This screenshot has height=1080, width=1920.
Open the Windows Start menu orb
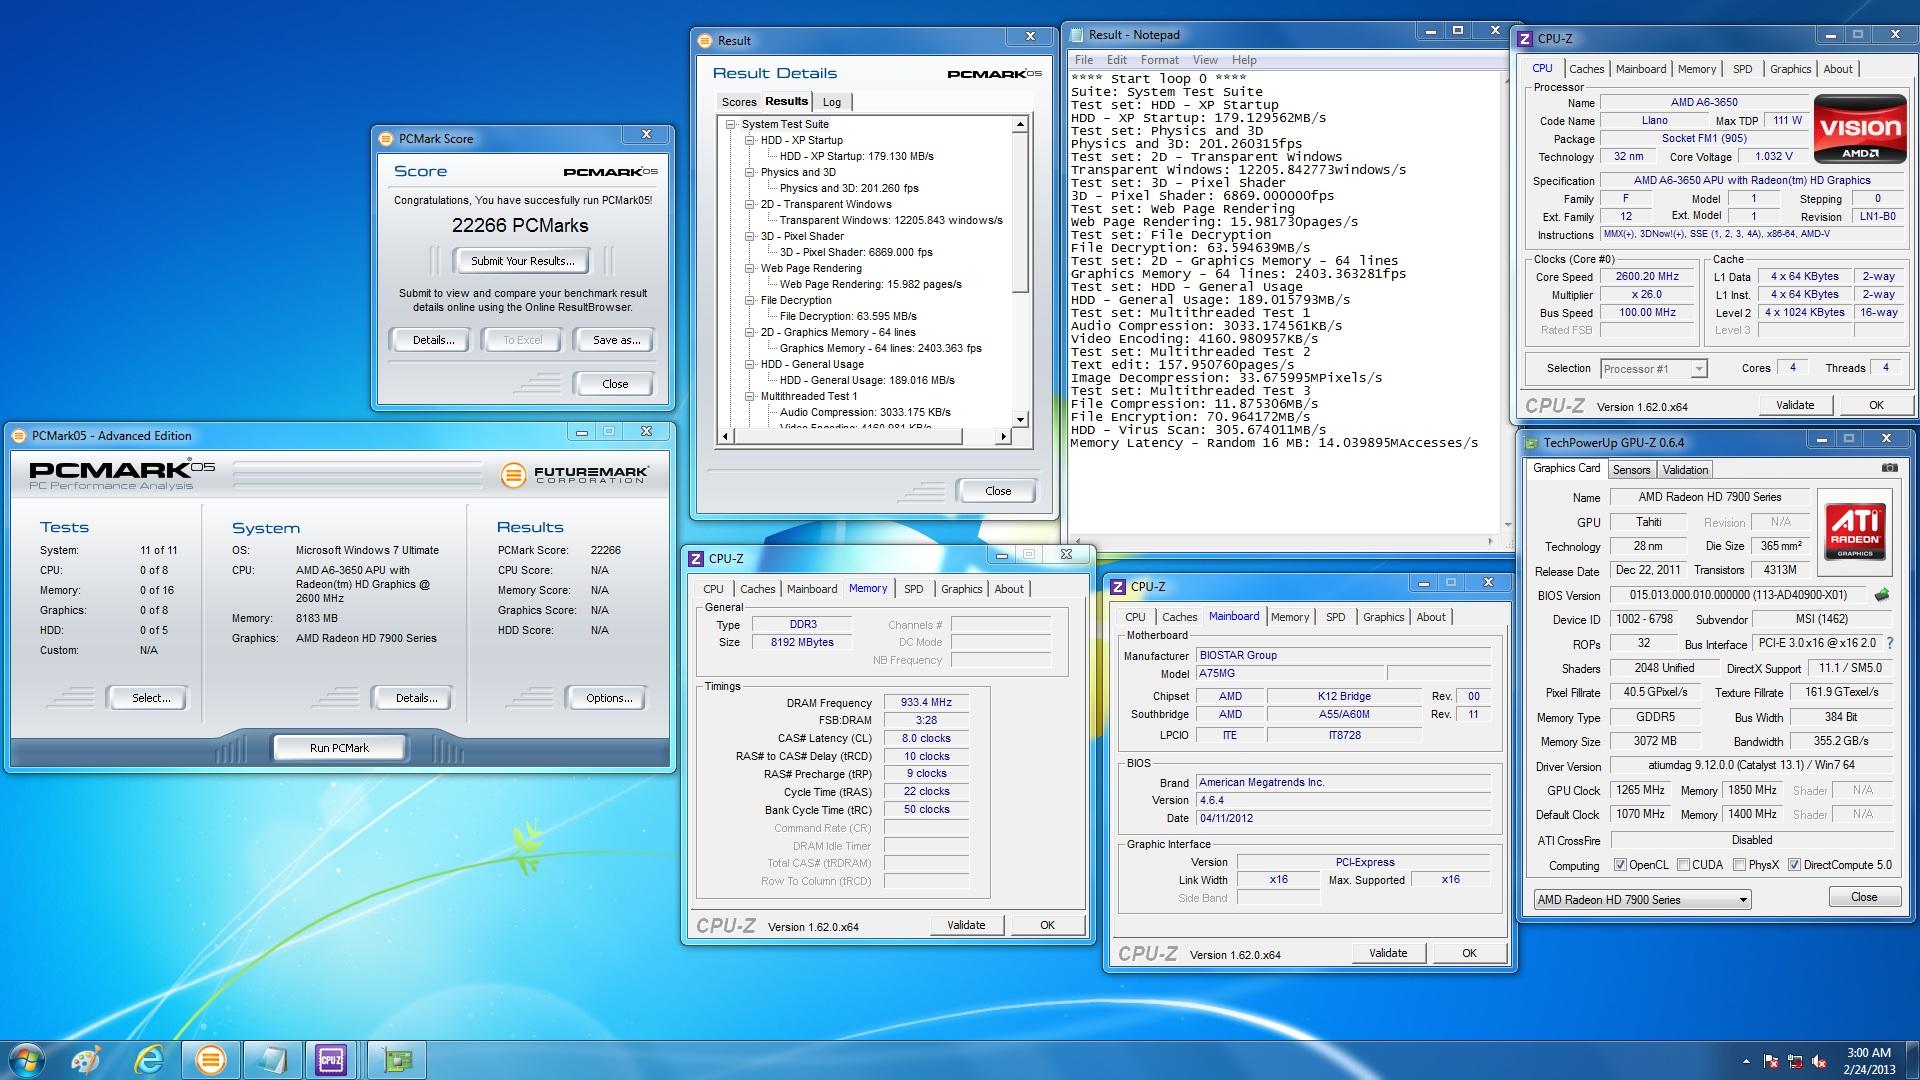[27, 1059]
